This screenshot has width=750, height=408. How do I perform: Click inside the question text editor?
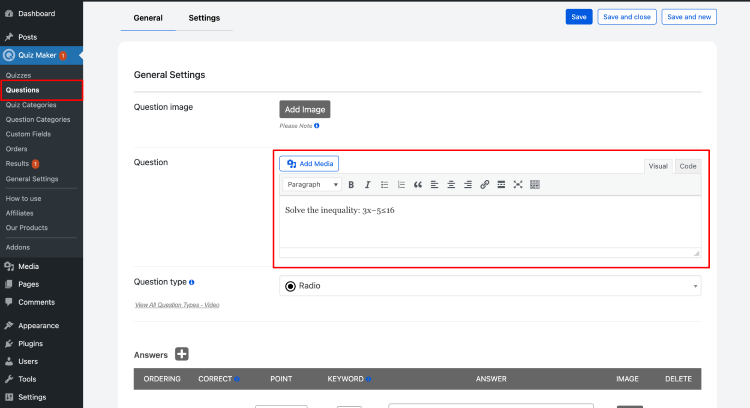490,221
